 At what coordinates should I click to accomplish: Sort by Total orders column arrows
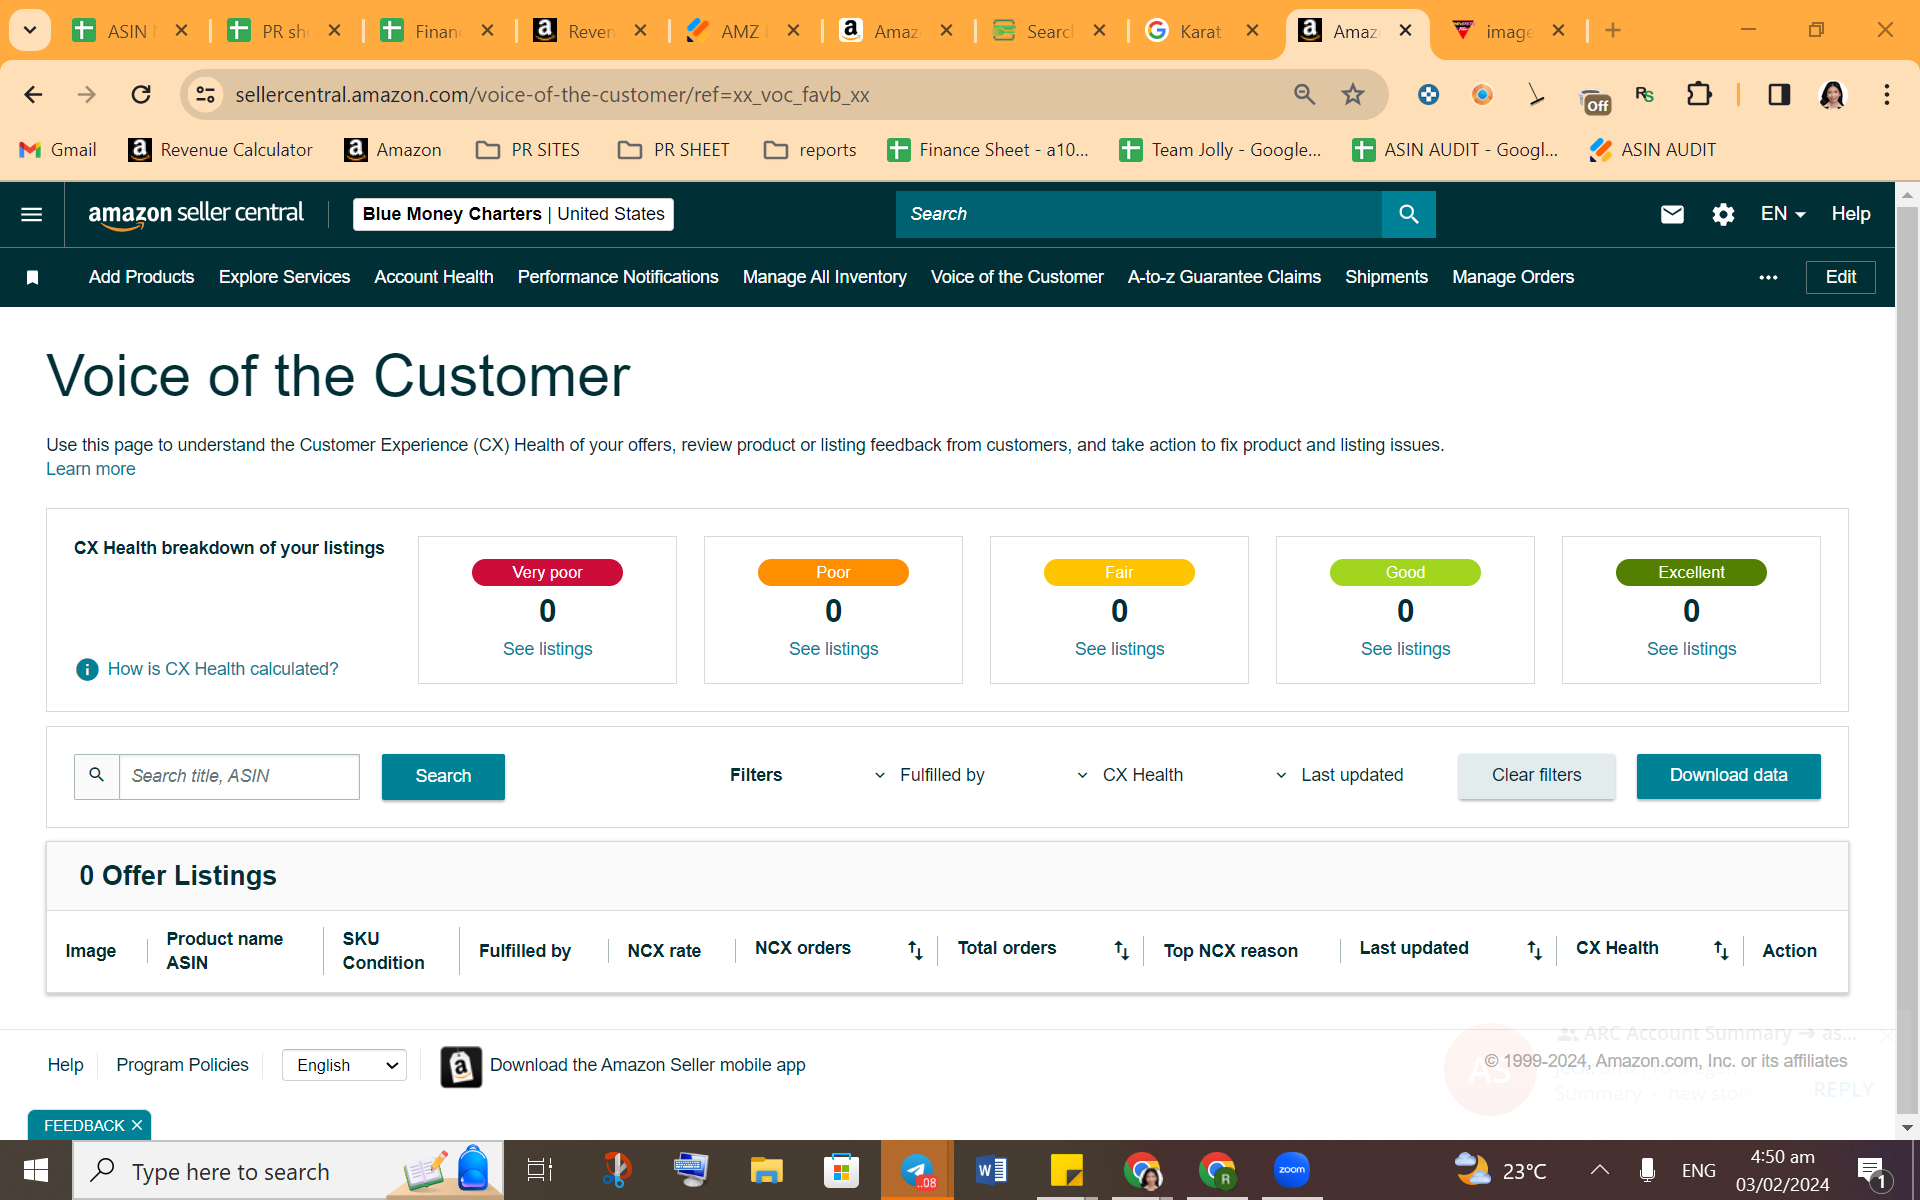pos(1121,950)
